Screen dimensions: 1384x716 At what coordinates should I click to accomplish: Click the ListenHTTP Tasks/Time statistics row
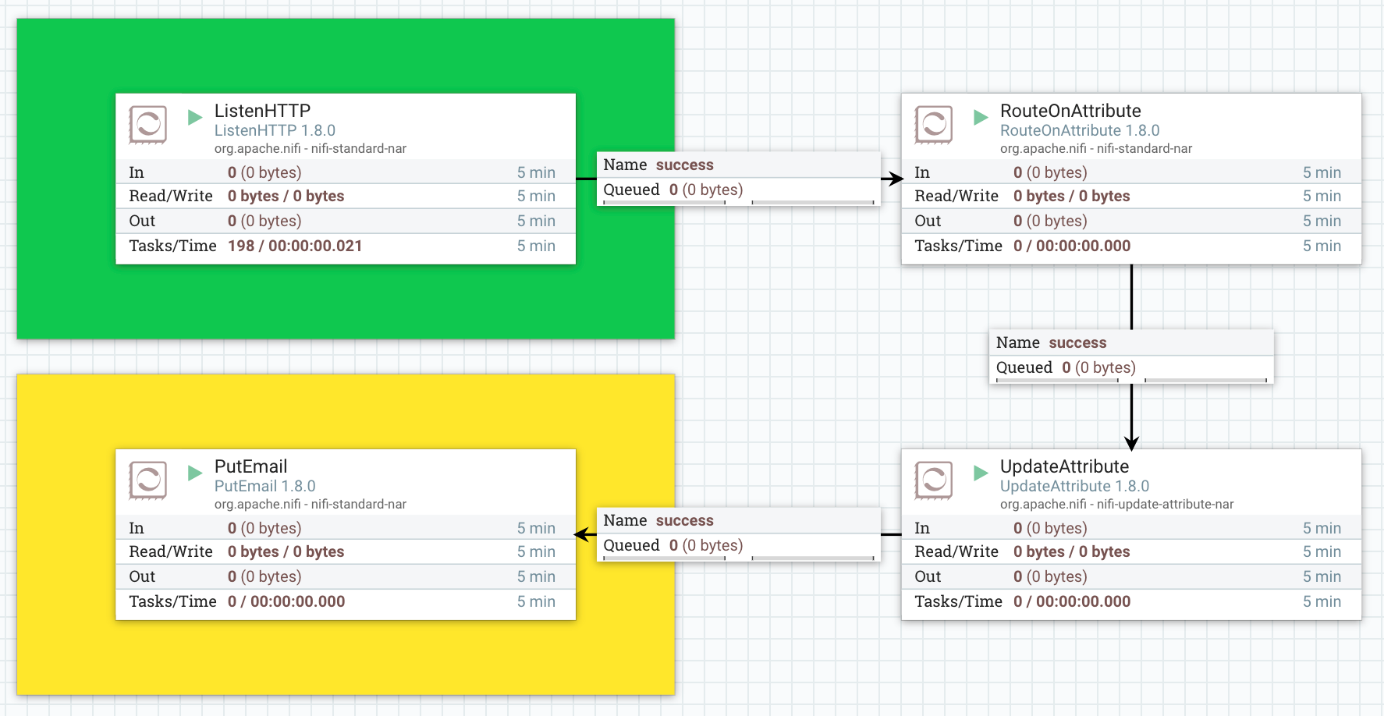pos(345,246)
